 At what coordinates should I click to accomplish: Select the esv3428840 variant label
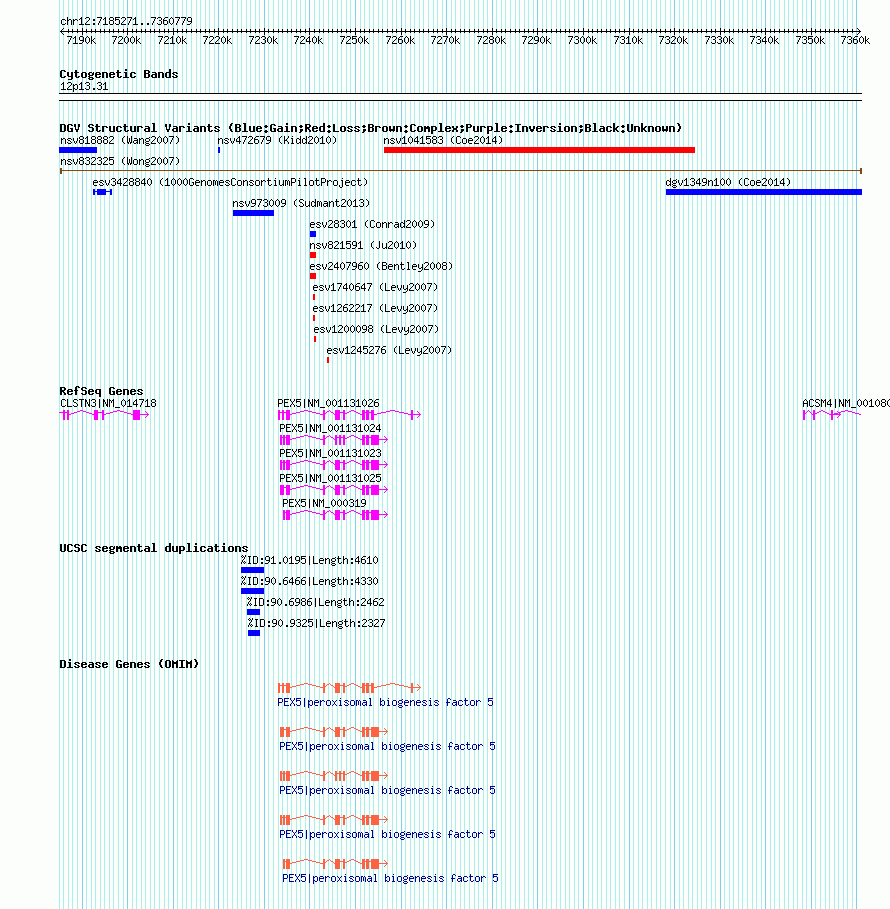click(x=230, y=182)
